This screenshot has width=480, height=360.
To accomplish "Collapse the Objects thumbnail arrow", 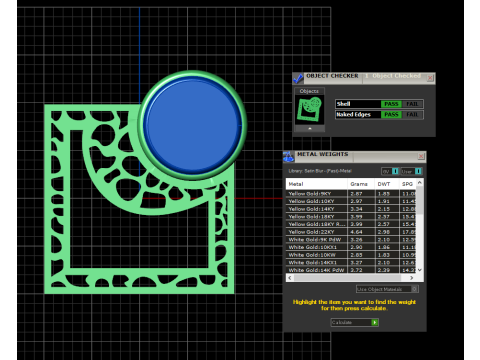I will coord(310,128).
